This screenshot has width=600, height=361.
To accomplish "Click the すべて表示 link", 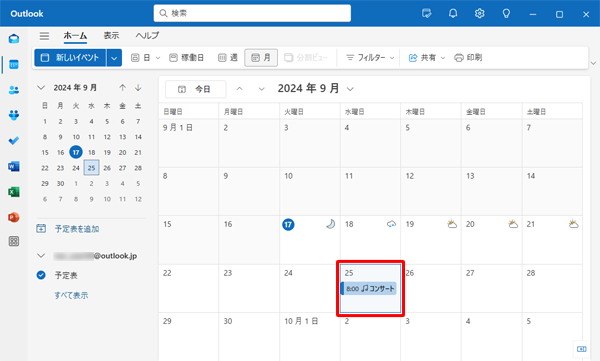I will [71, 295].
